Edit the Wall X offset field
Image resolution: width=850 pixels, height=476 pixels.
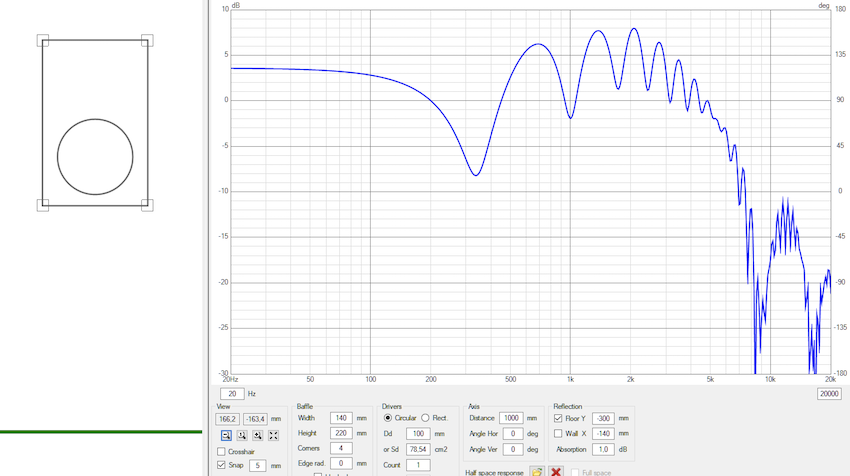603,434
